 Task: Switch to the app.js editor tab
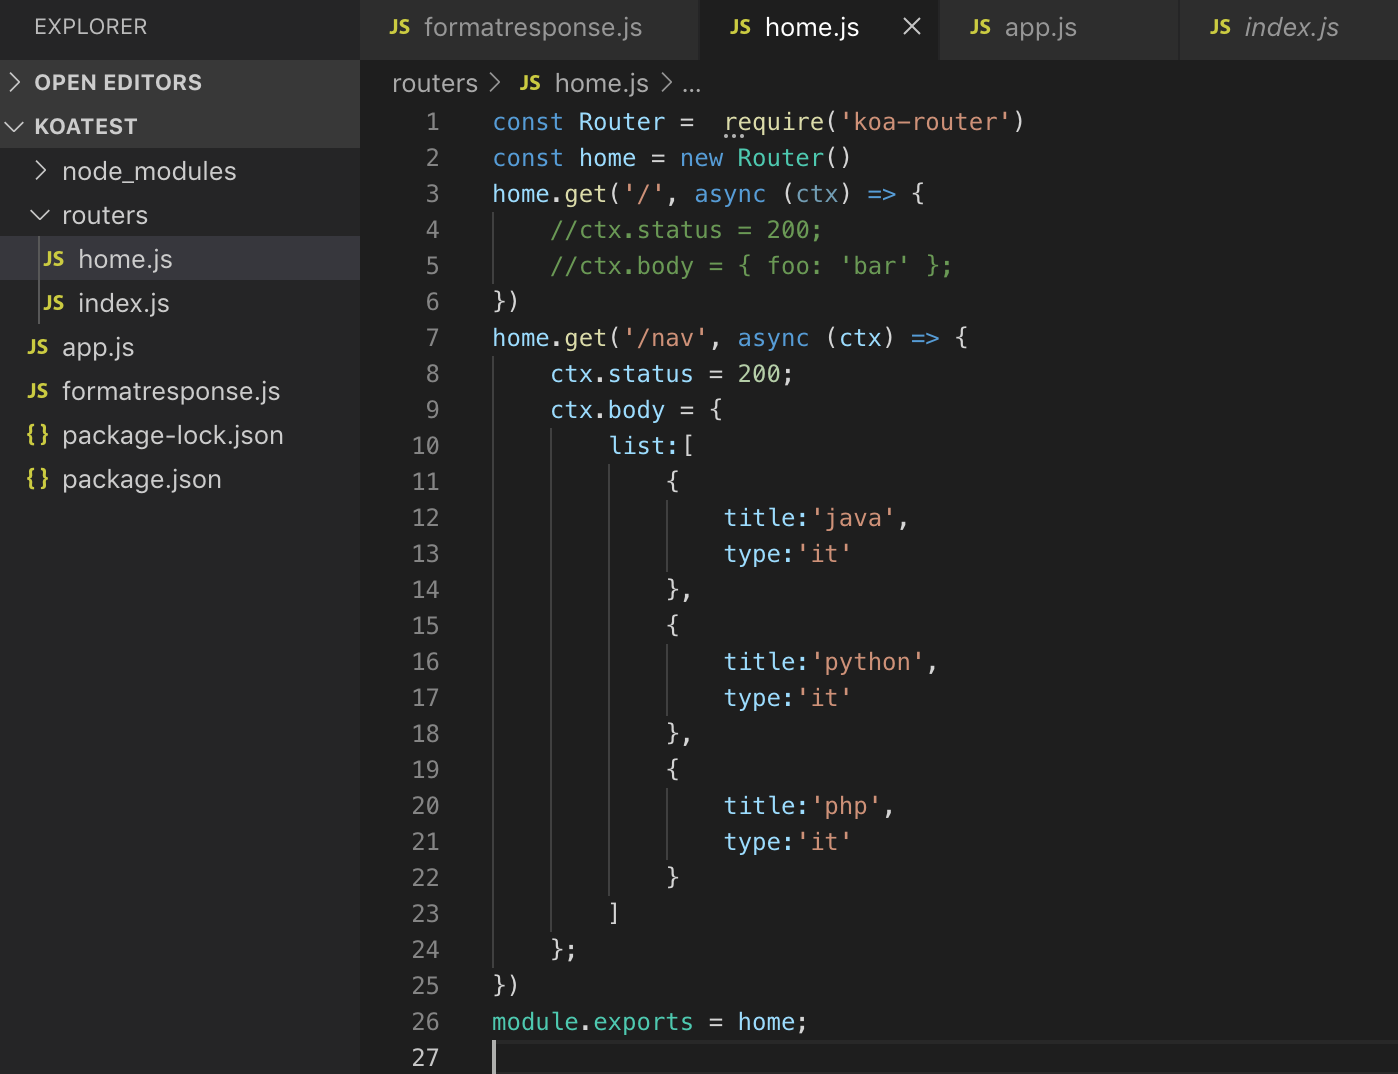point(1040,28)
